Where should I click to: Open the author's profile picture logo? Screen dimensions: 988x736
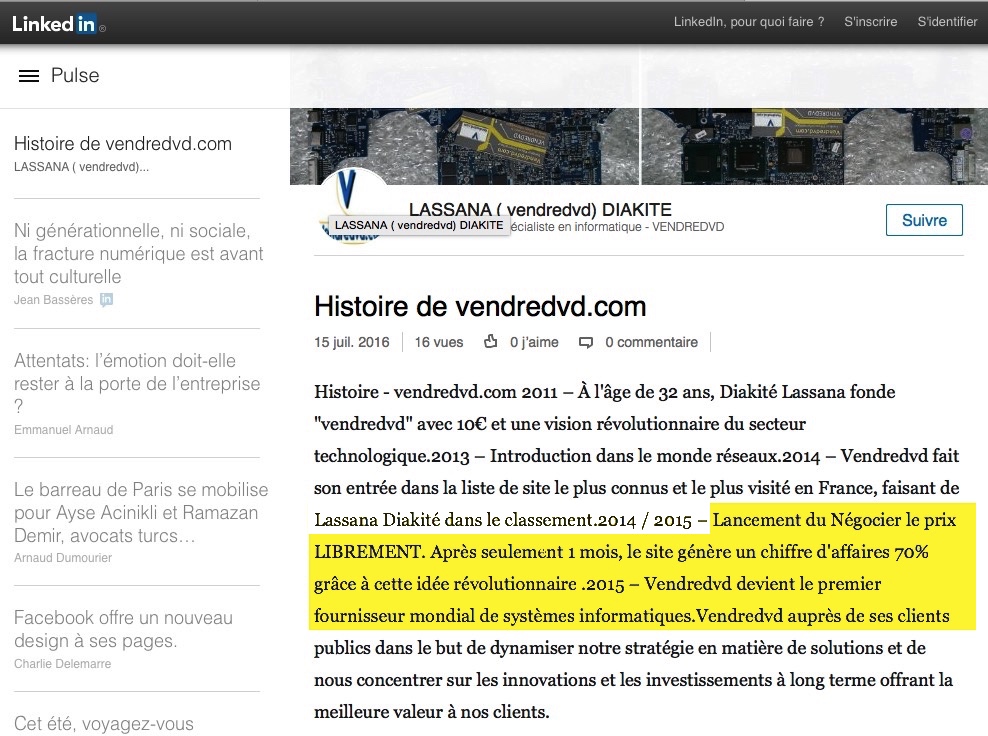(x=353, y=206)
